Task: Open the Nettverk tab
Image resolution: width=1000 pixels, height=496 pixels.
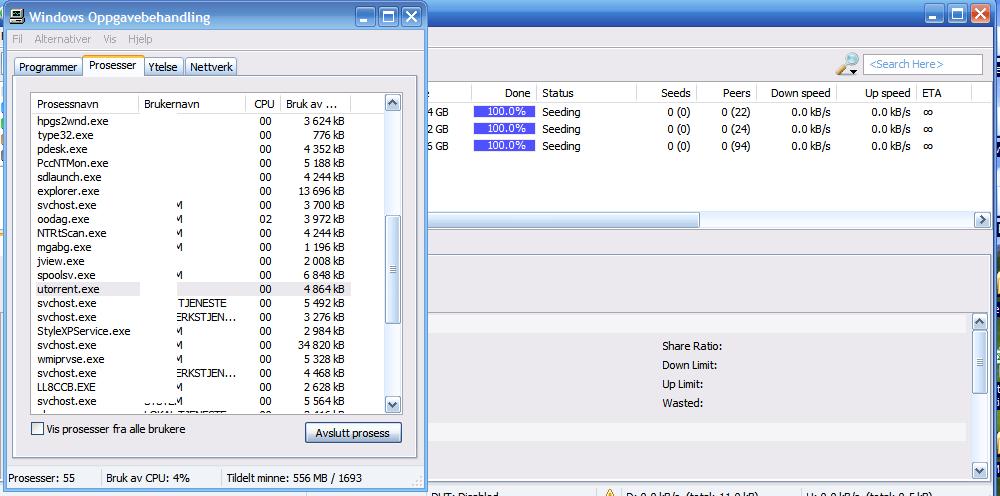Action: point(212,67)
